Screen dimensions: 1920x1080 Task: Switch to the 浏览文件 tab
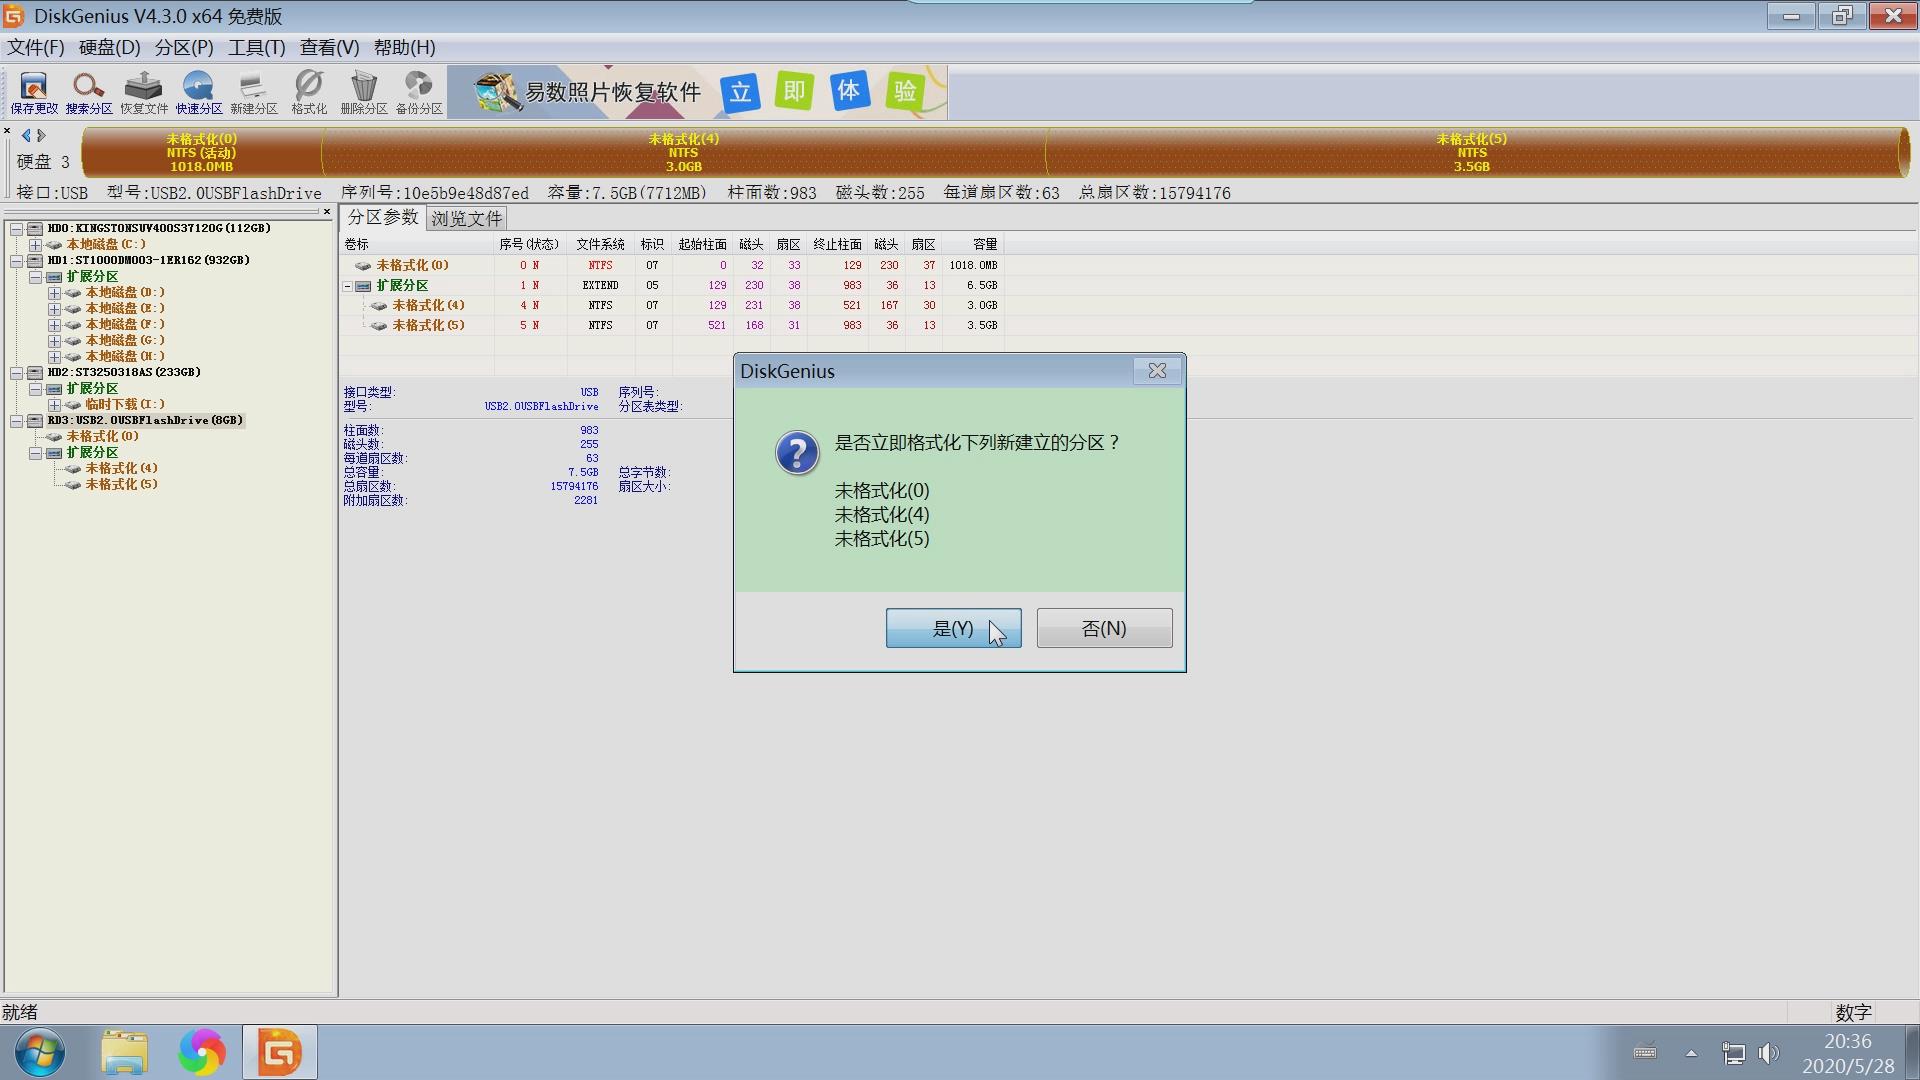(466, 217)
